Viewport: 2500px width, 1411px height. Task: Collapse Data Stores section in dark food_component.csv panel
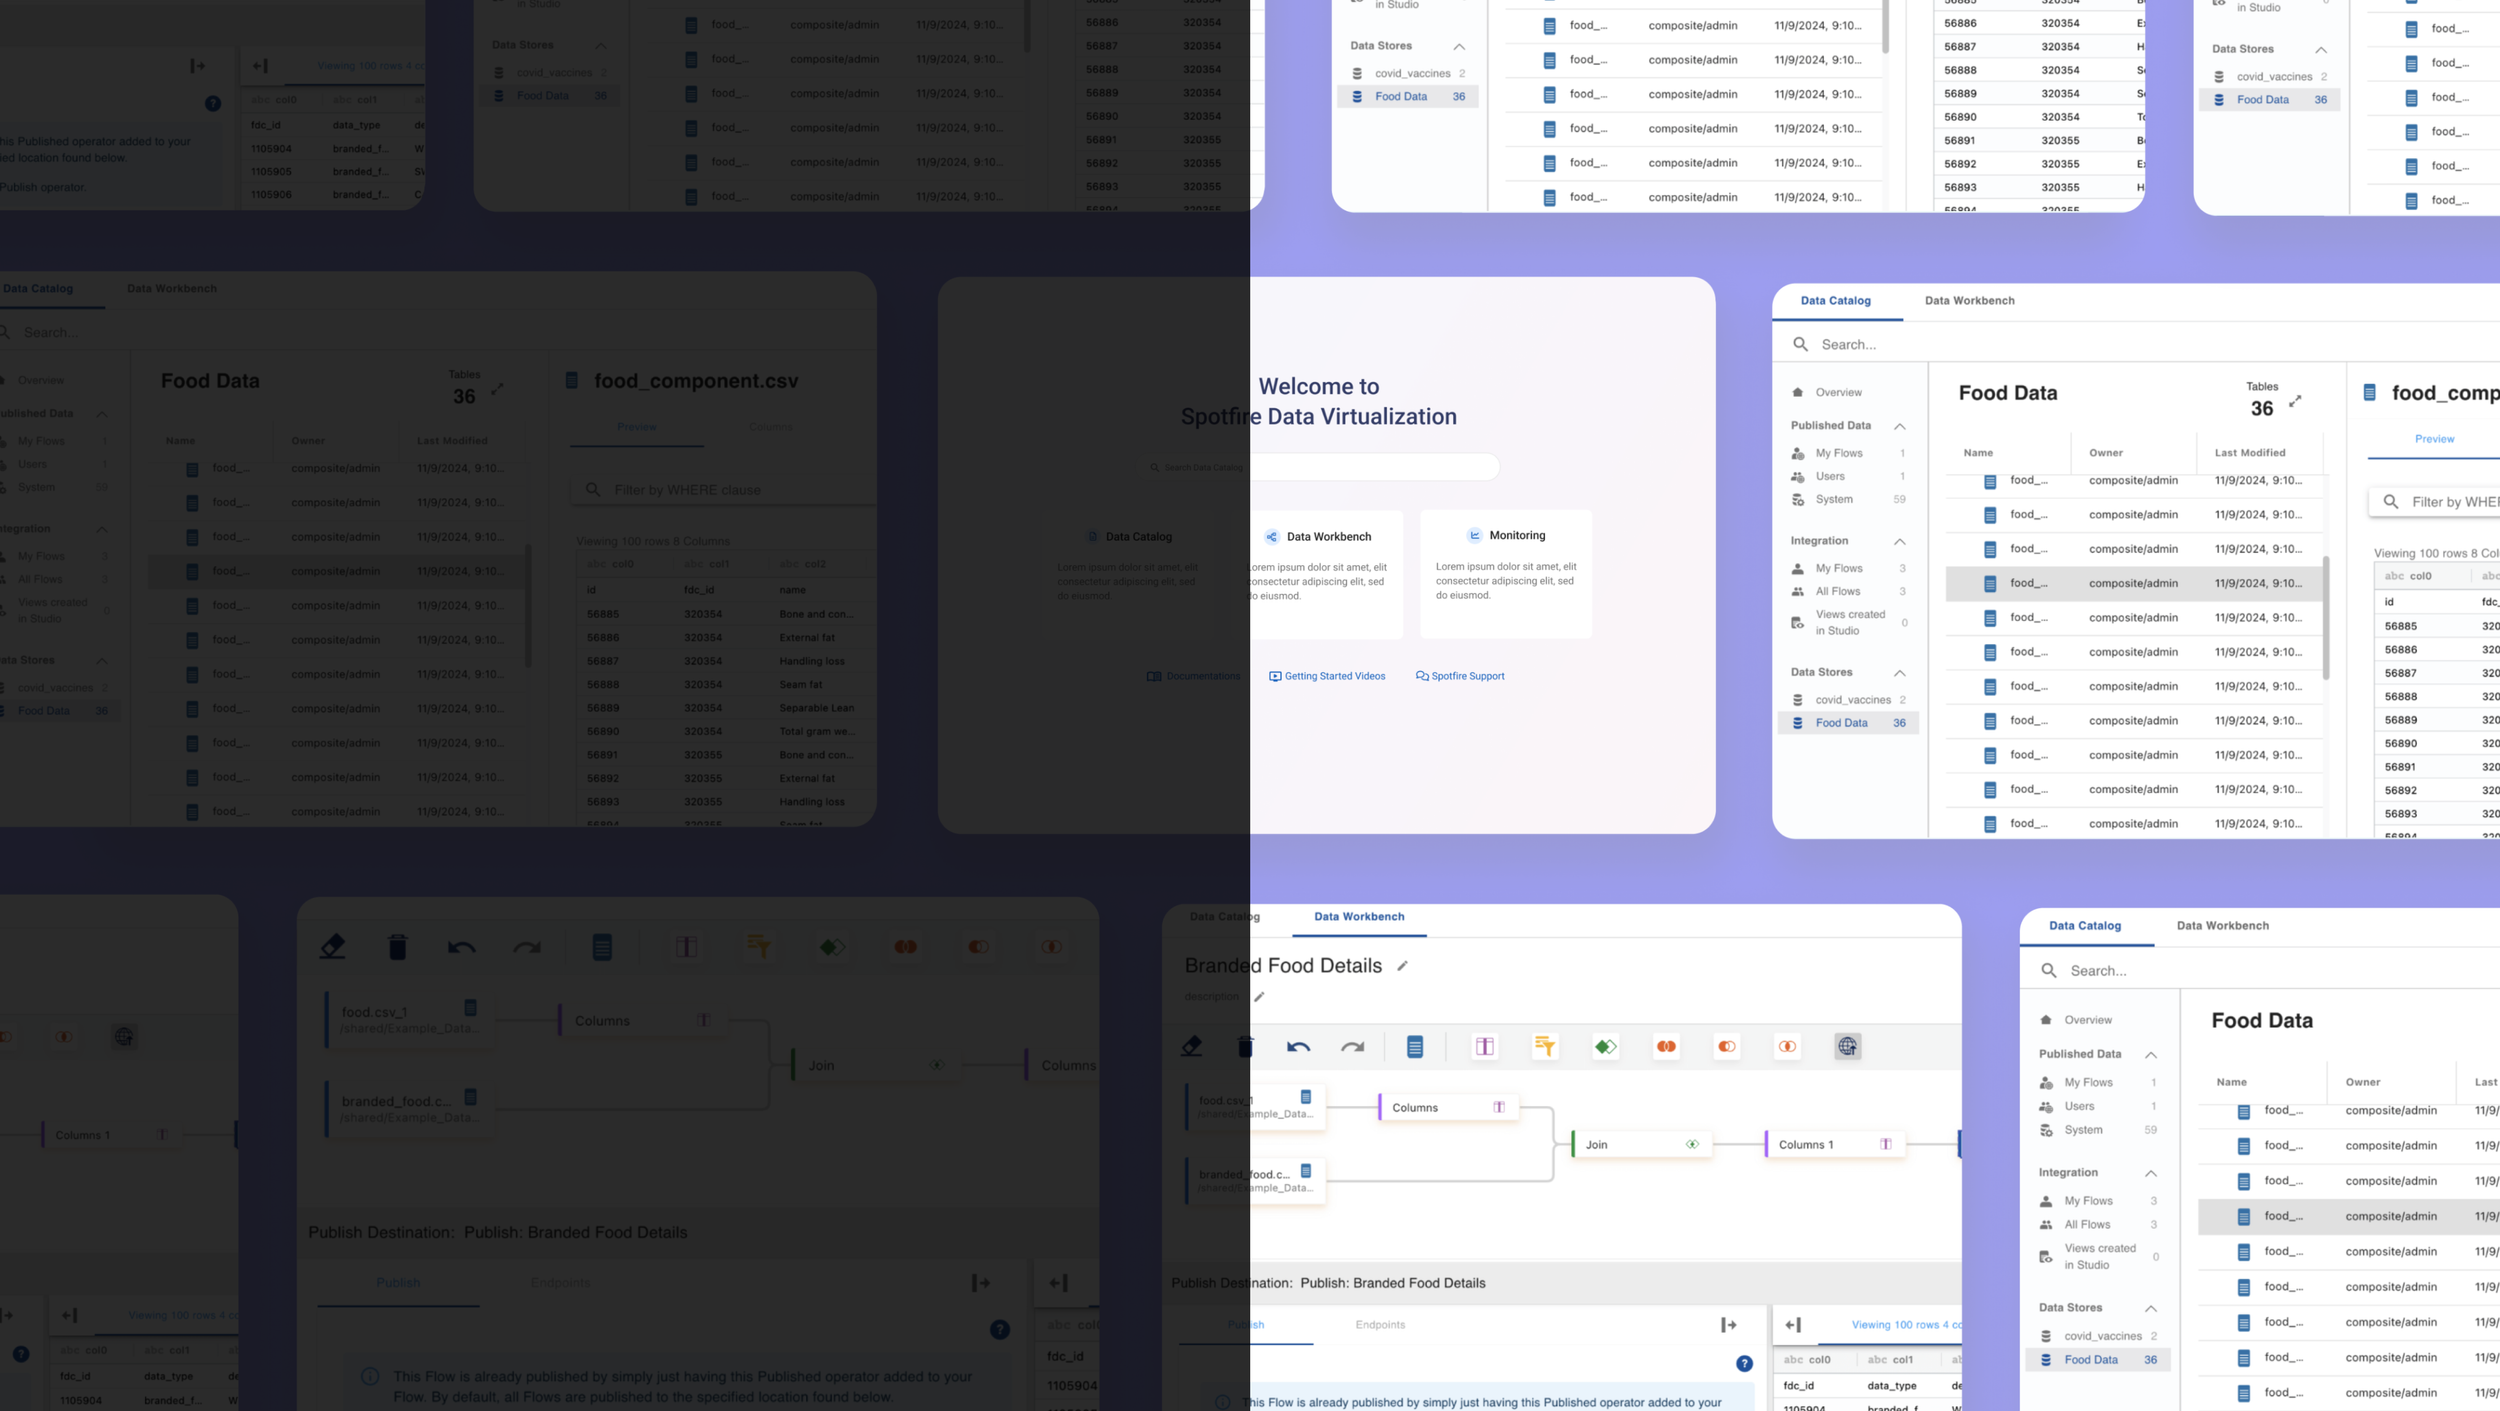click(x=102, y=661)
